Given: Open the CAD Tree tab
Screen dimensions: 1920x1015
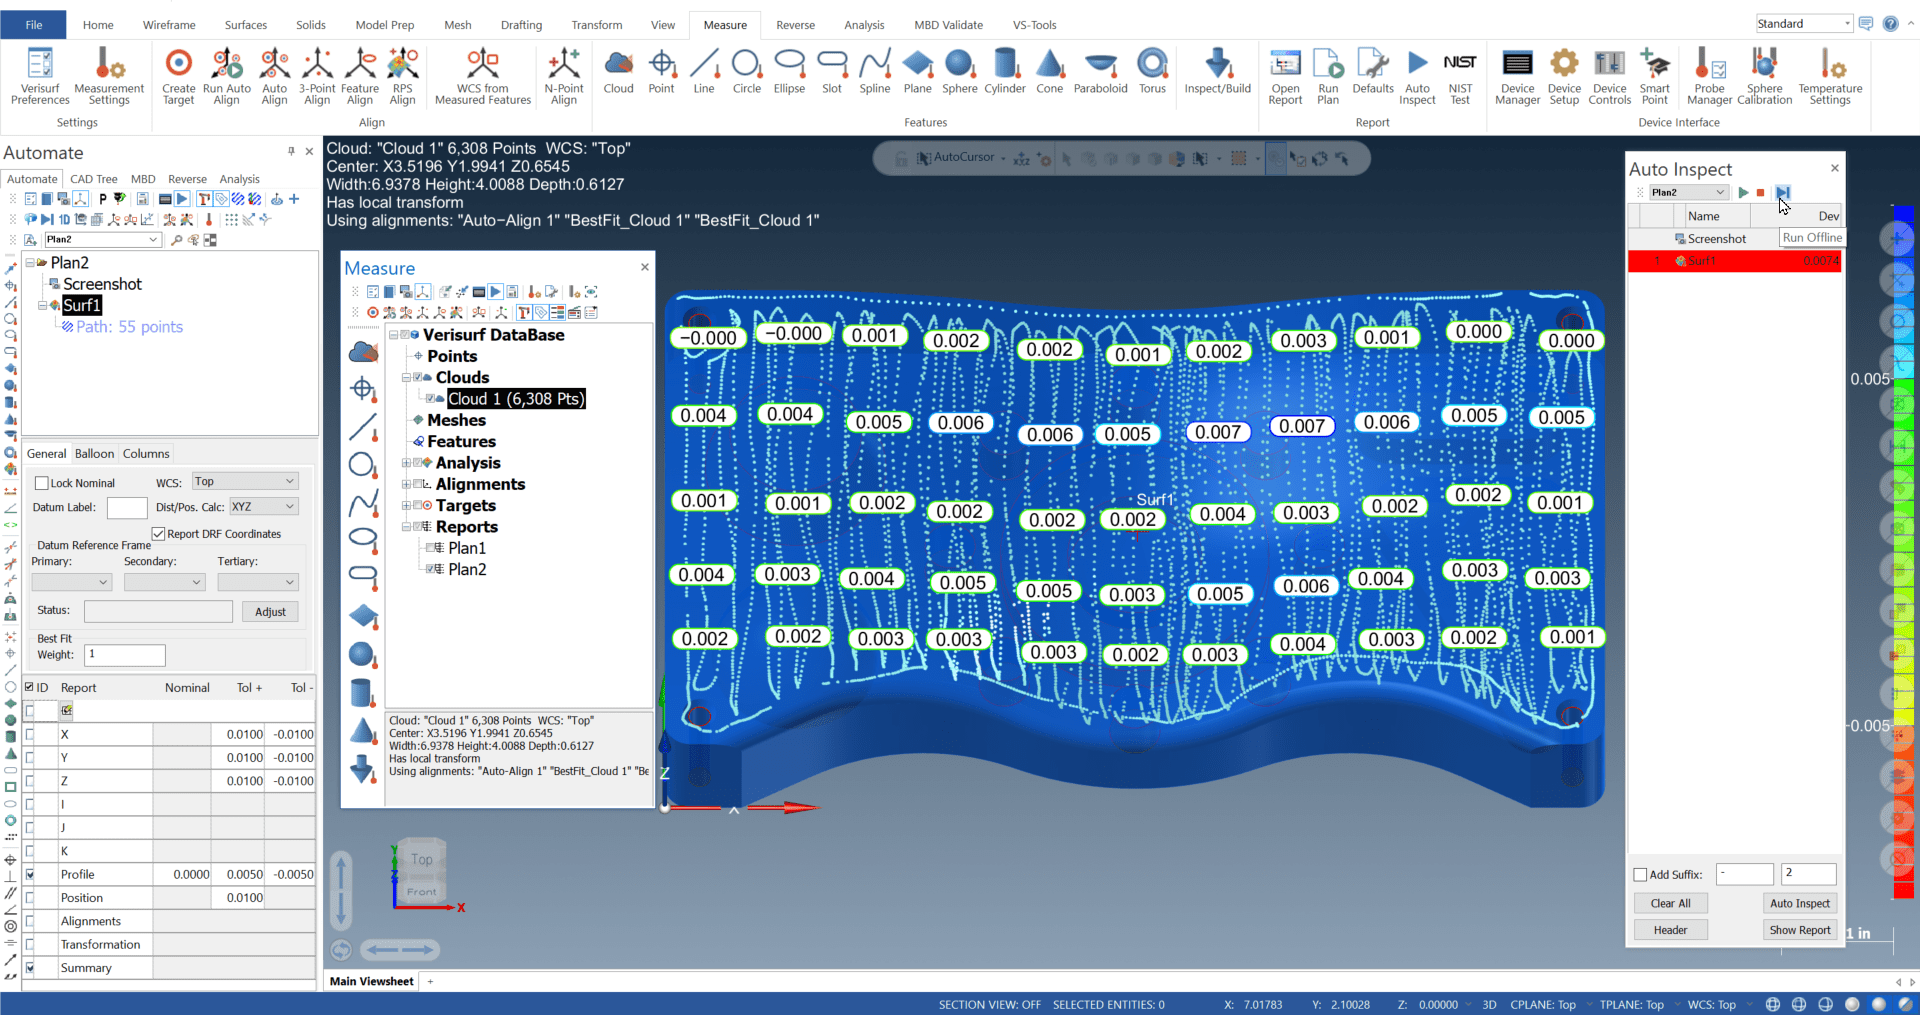Looking at the screenshot, I should tap(94, 179).
